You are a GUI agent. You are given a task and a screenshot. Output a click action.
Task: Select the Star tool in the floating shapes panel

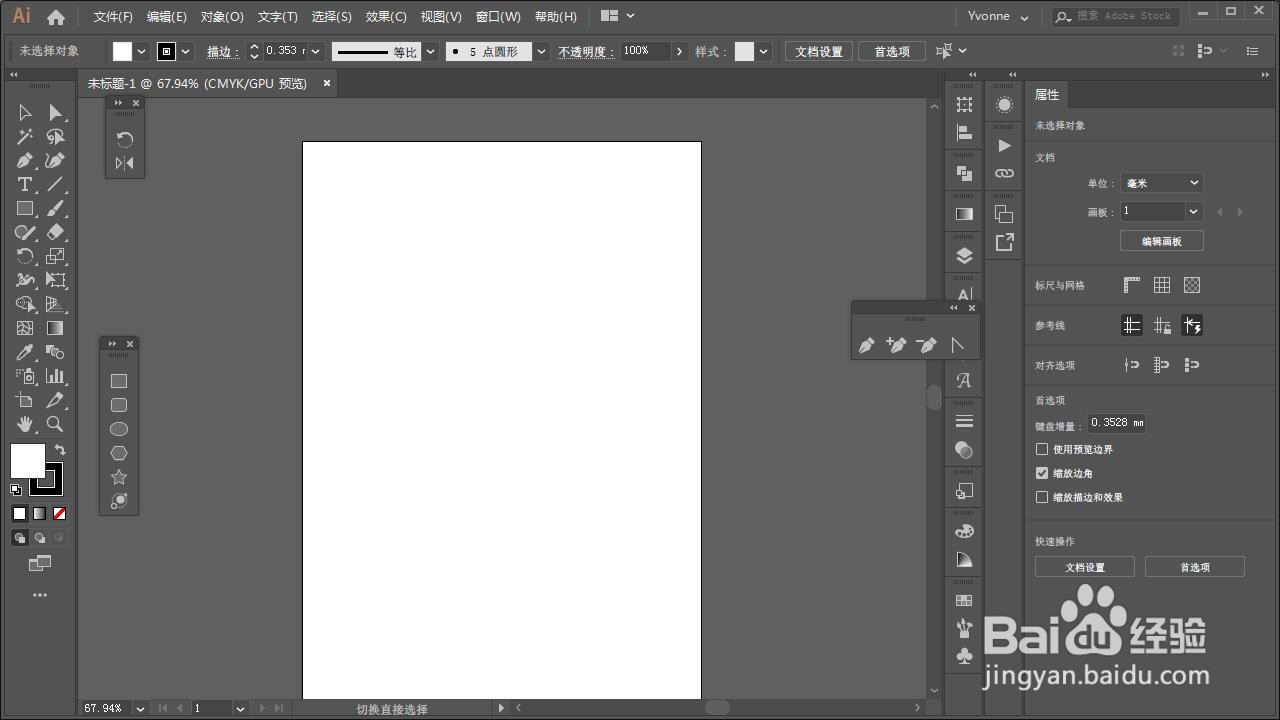(x=119, y=477)
